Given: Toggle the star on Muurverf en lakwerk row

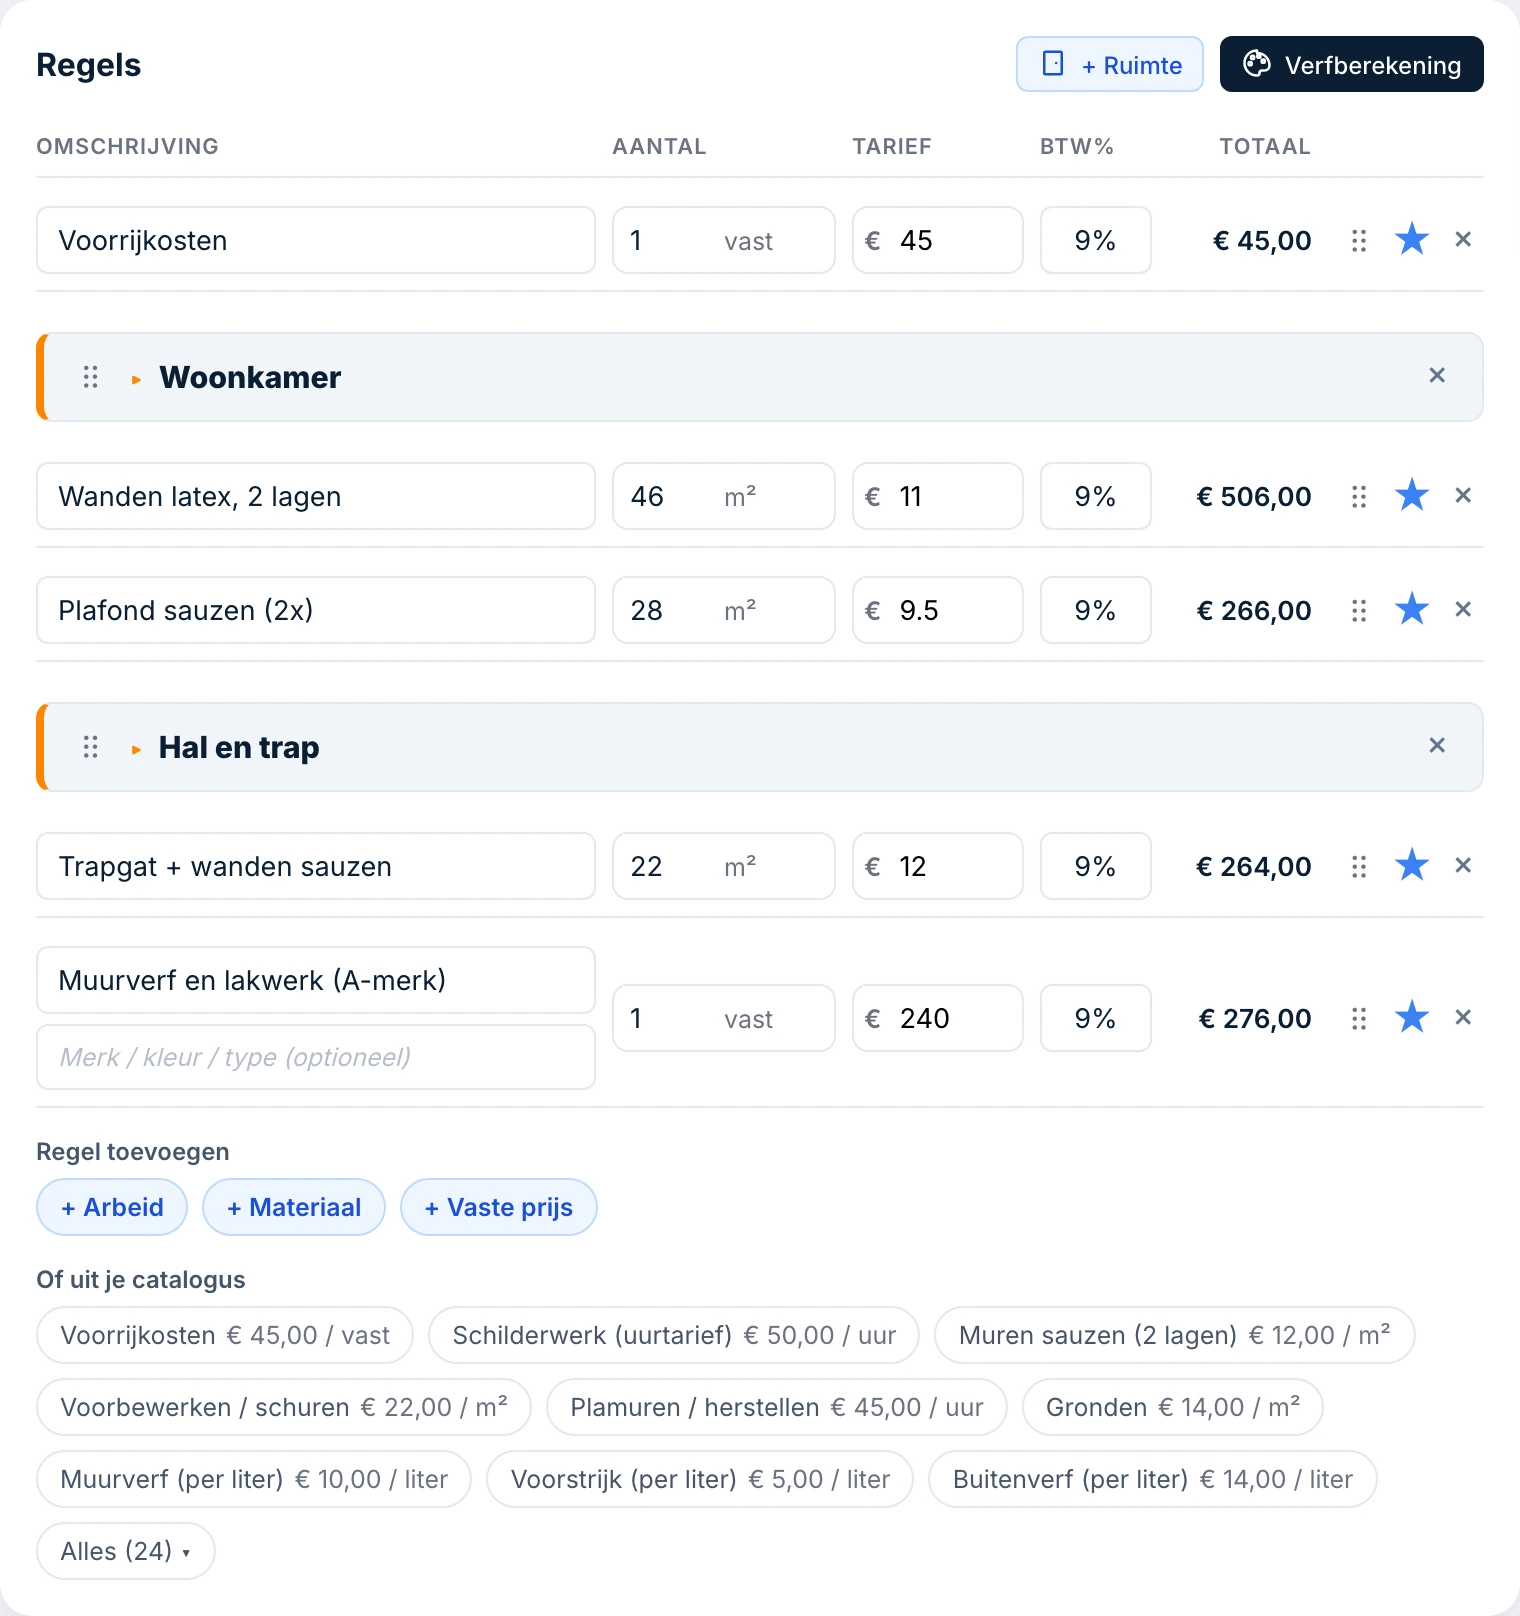Looking at the screenshot, I should pos(1412,1017).
